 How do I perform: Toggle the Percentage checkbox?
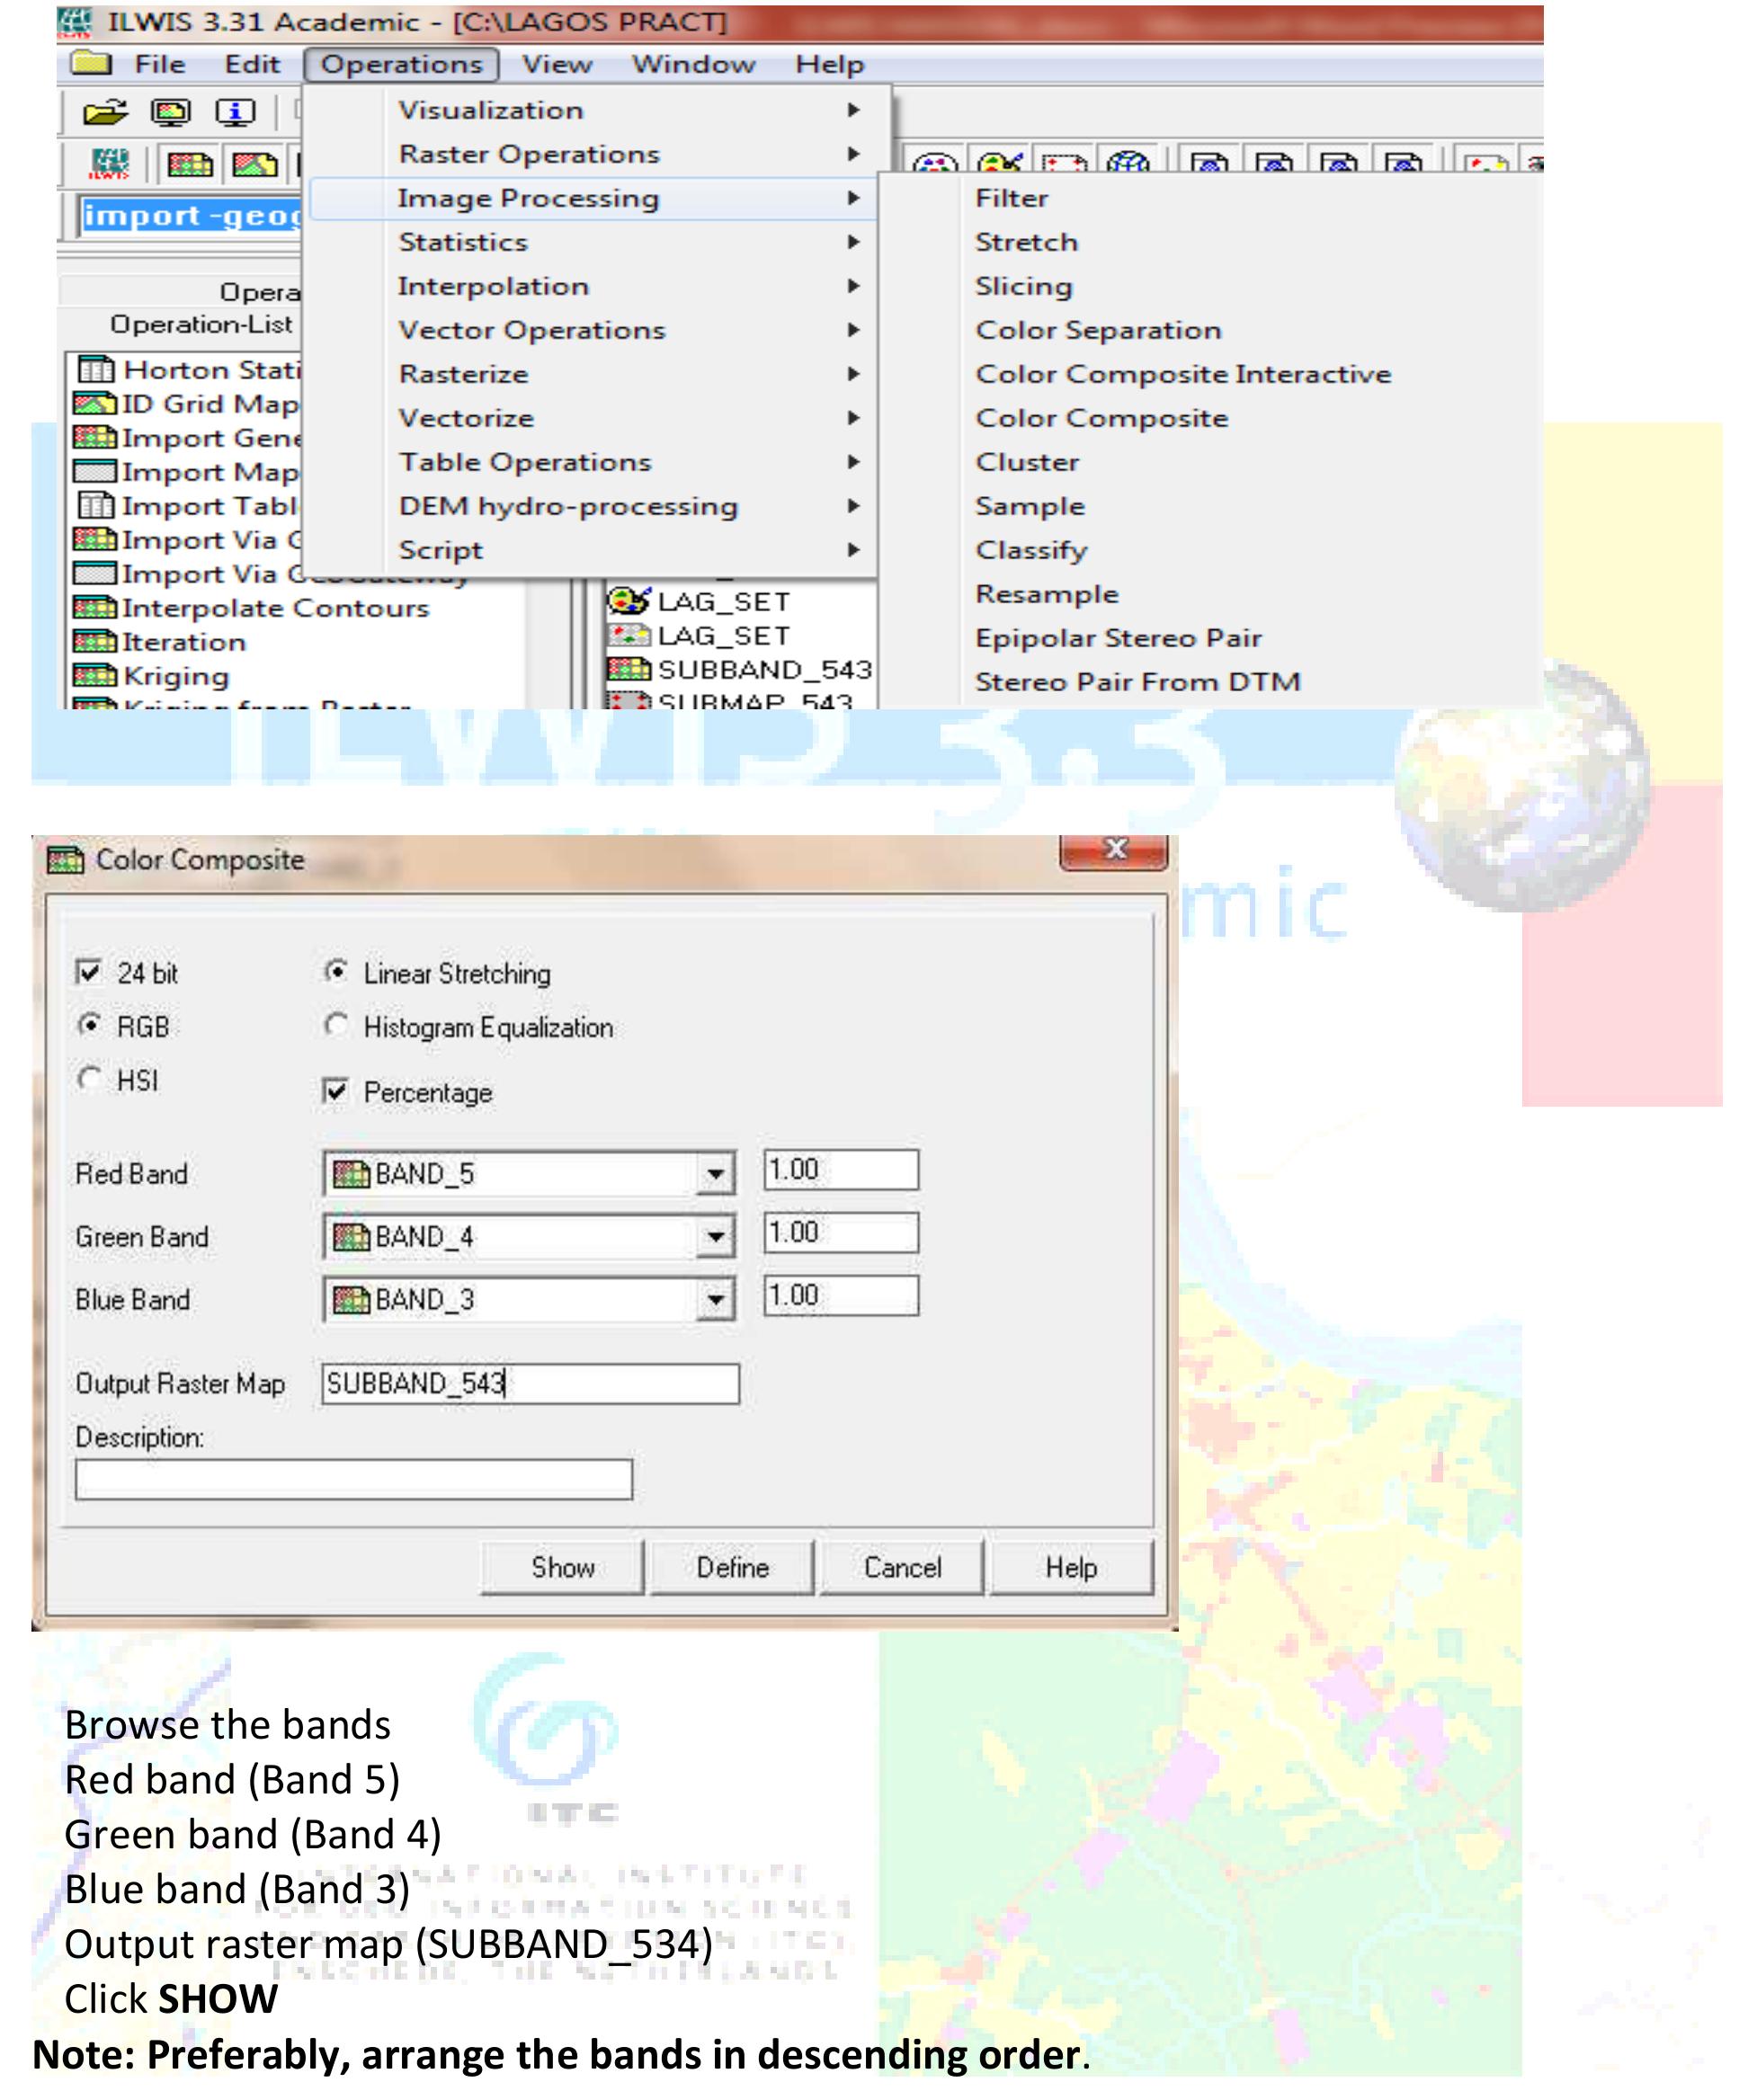tap(336, 1091)
